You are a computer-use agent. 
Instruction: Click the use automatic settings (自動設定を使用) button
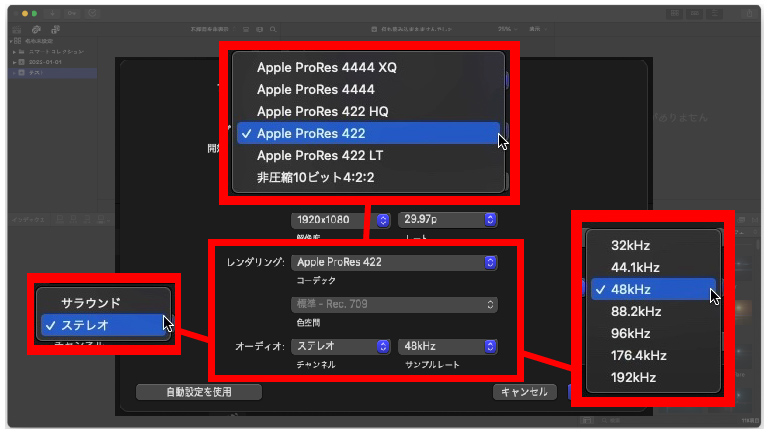click(x=199, y=392)
